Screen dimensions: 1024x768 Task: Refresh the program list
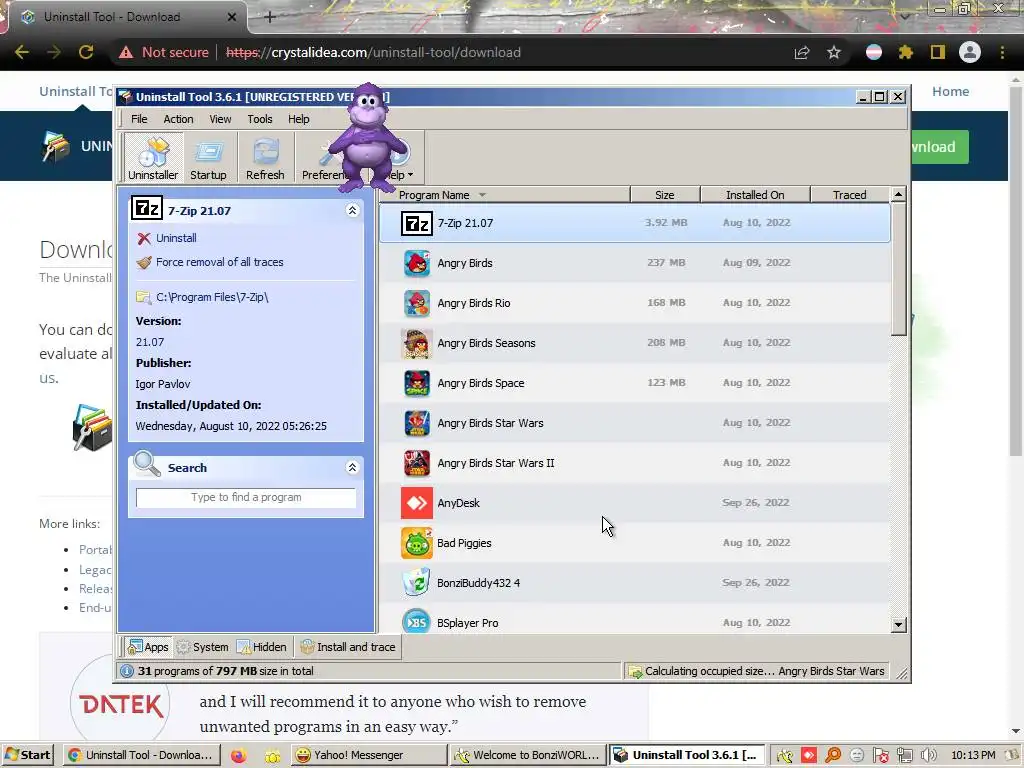coord(264,157)
